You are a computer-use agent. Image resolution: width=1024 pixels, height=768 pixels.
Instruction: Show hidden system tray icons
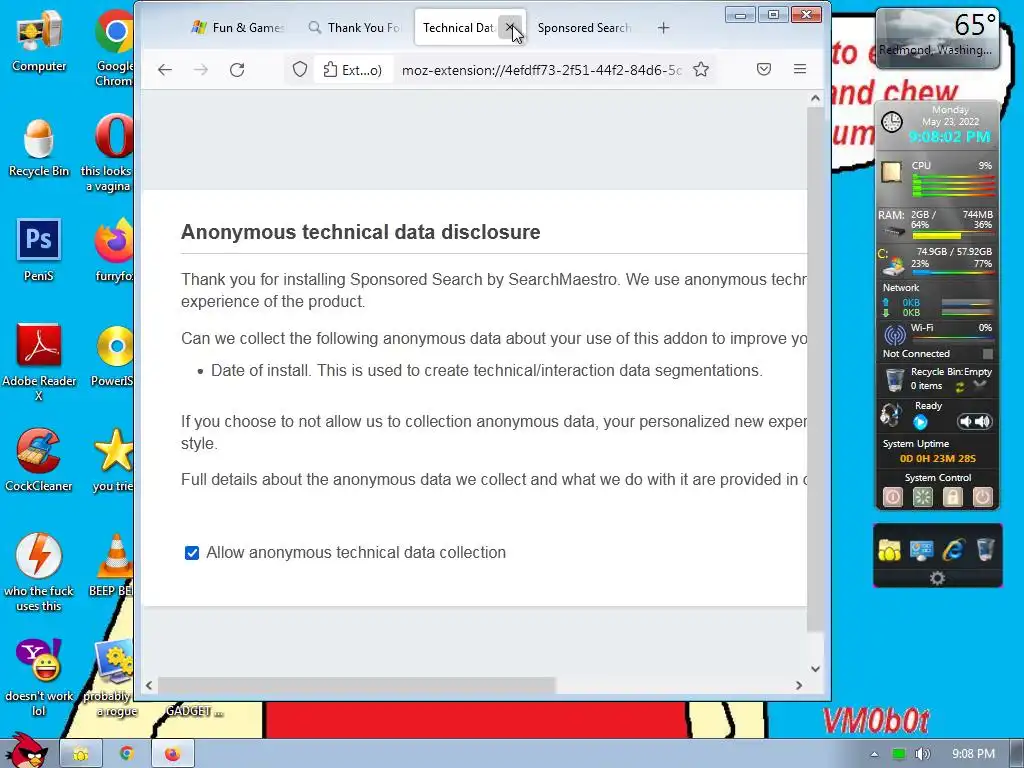874,754
